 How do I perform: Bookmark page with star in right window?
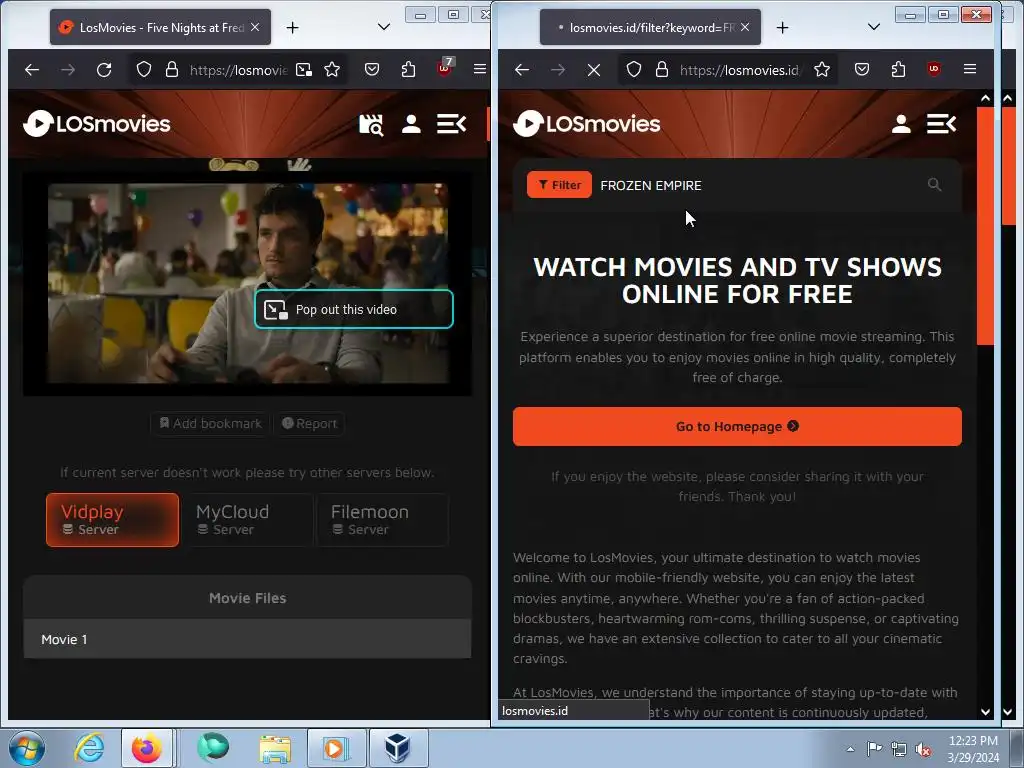822,69
